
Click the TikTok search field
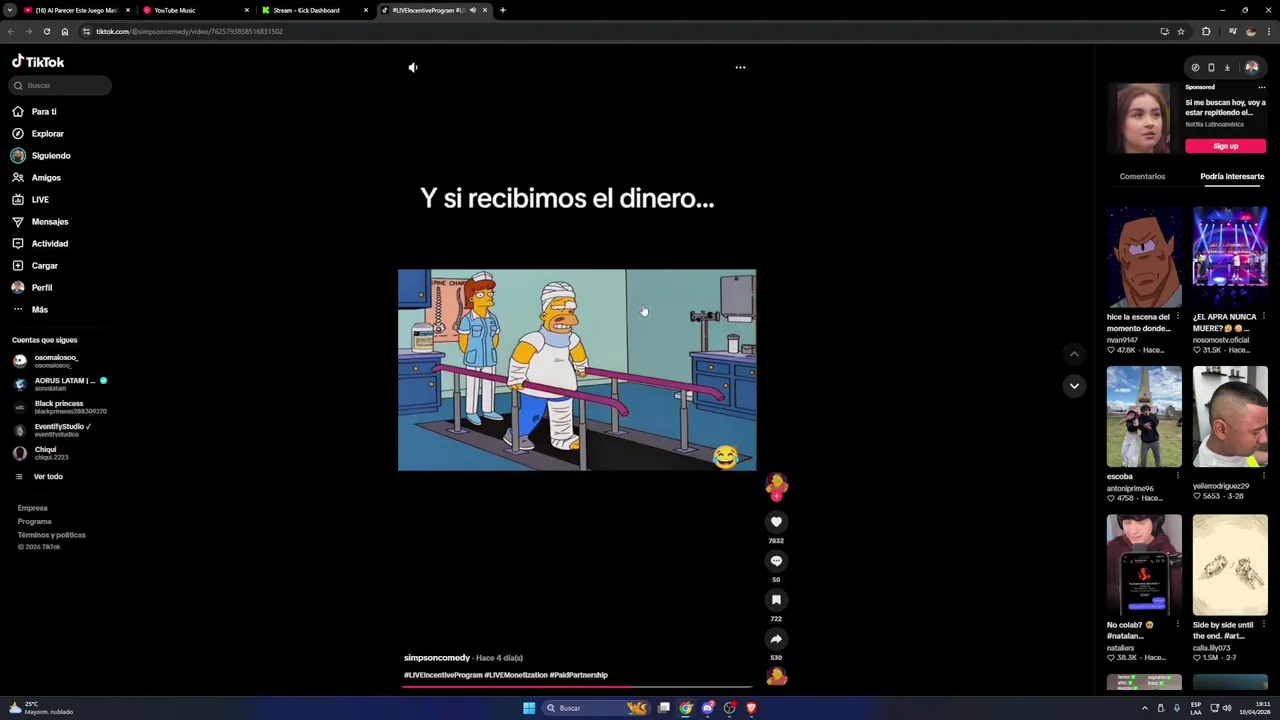(61, 85)
